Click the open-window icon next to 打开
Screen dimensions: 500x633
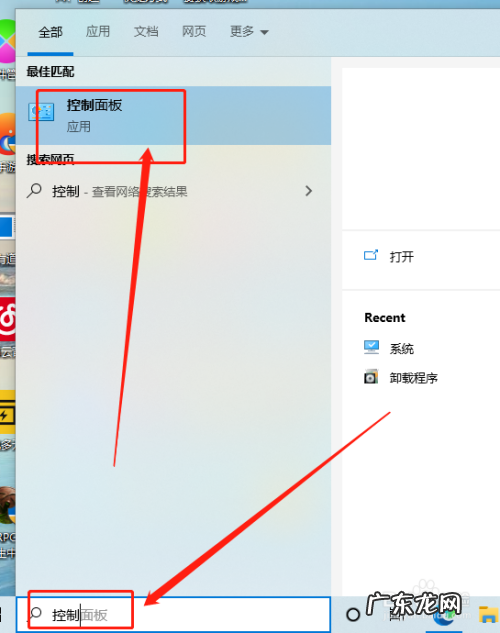coord(371,256)
